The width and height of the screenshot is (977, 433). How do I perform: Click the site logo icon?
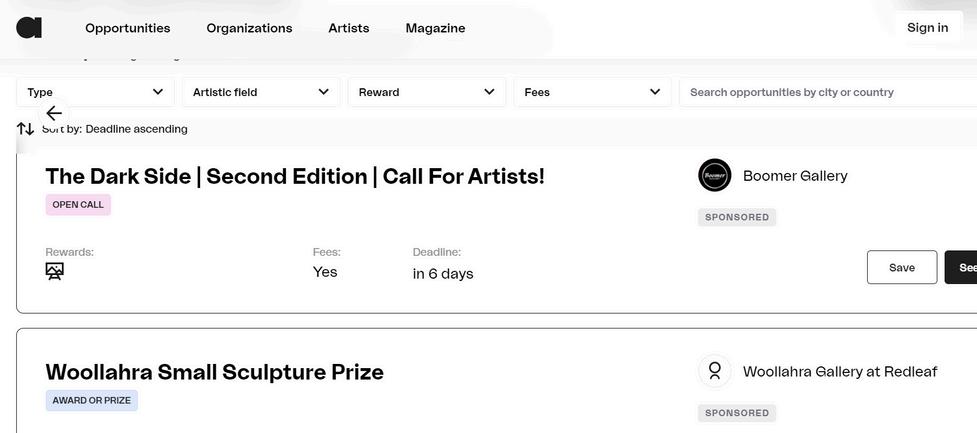[29, 28]
